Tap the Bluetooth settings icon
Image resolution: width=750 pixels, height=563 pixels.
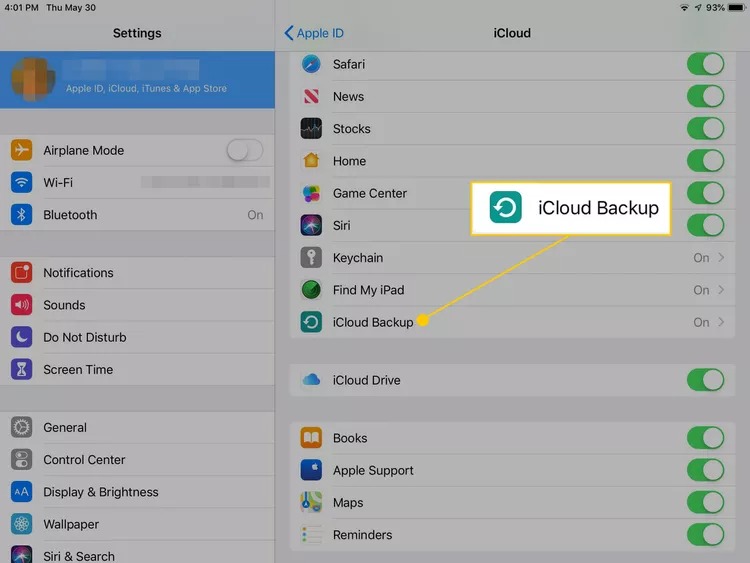pyautogui.click(x=22, y=215)
